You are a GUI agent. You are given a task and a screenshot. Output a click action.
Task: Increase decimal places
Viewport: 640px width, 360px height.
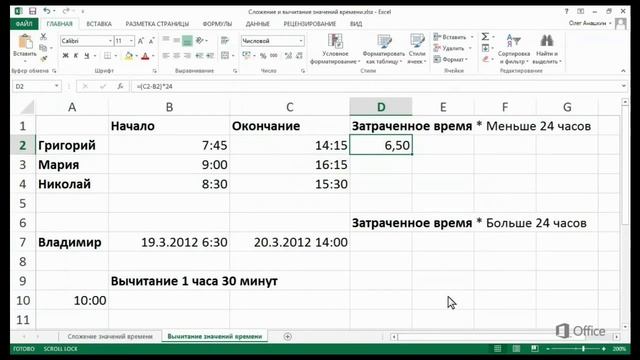288,56
